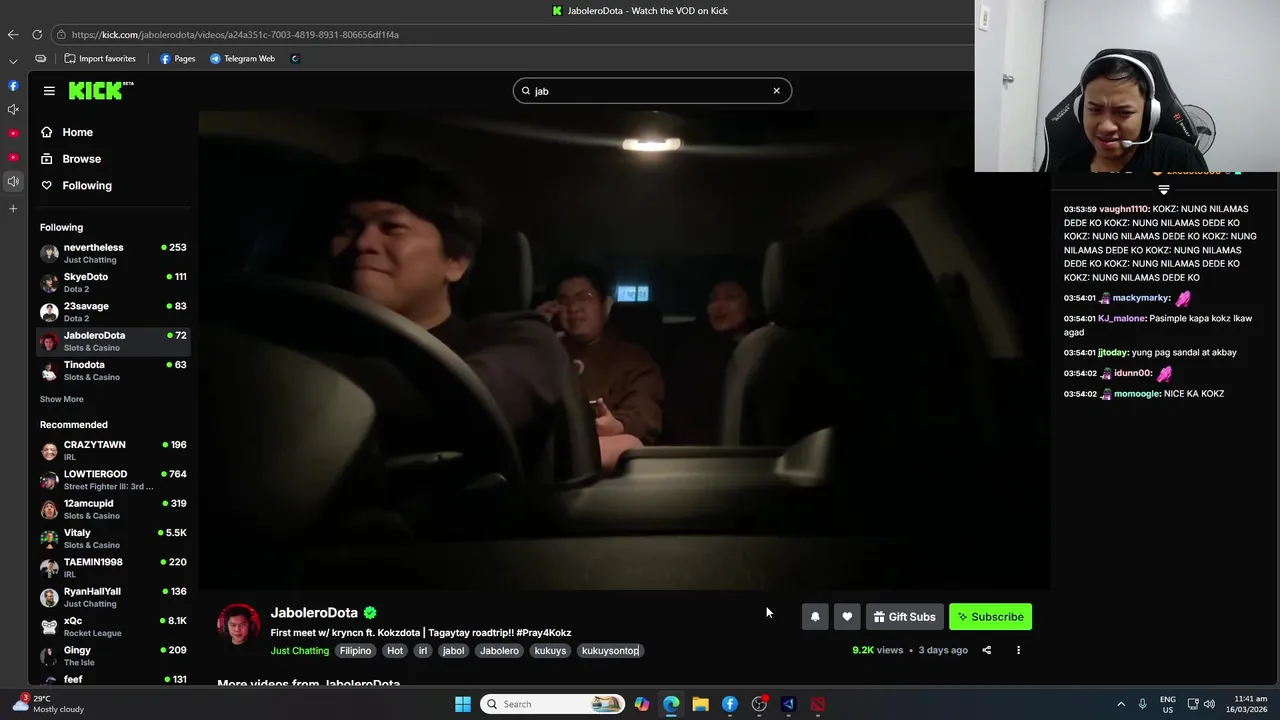This screenshot has height=720, width=1280.
Task: Open the tab actions chevron in browser sidebar
Action: pyautogui.click(x=13, y=61)
